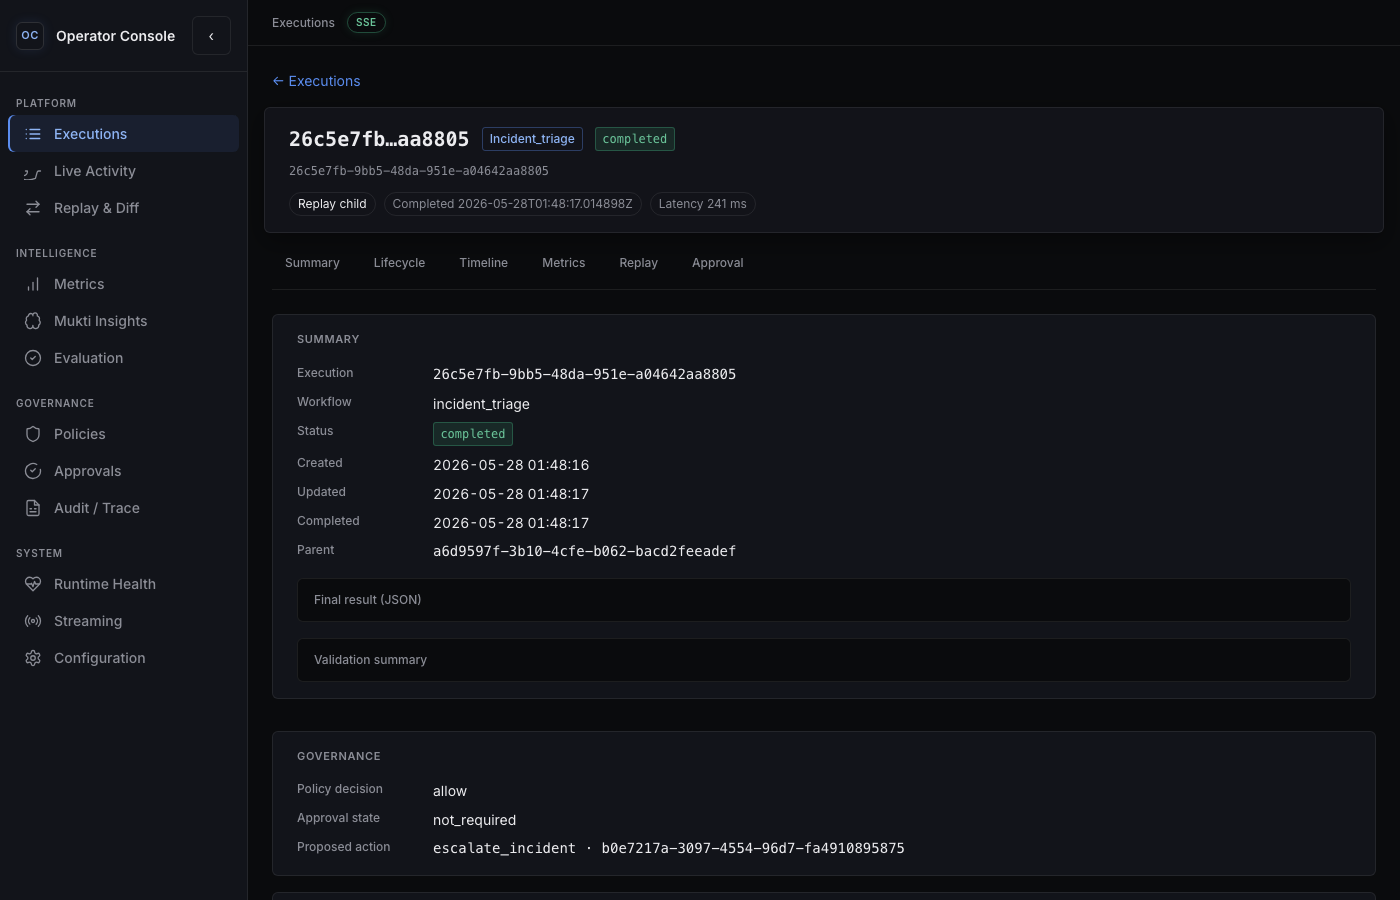1400x900 pixels.
Task: Click the 26c5e7fb…aa8805 heading
Action: pos(379,139)
